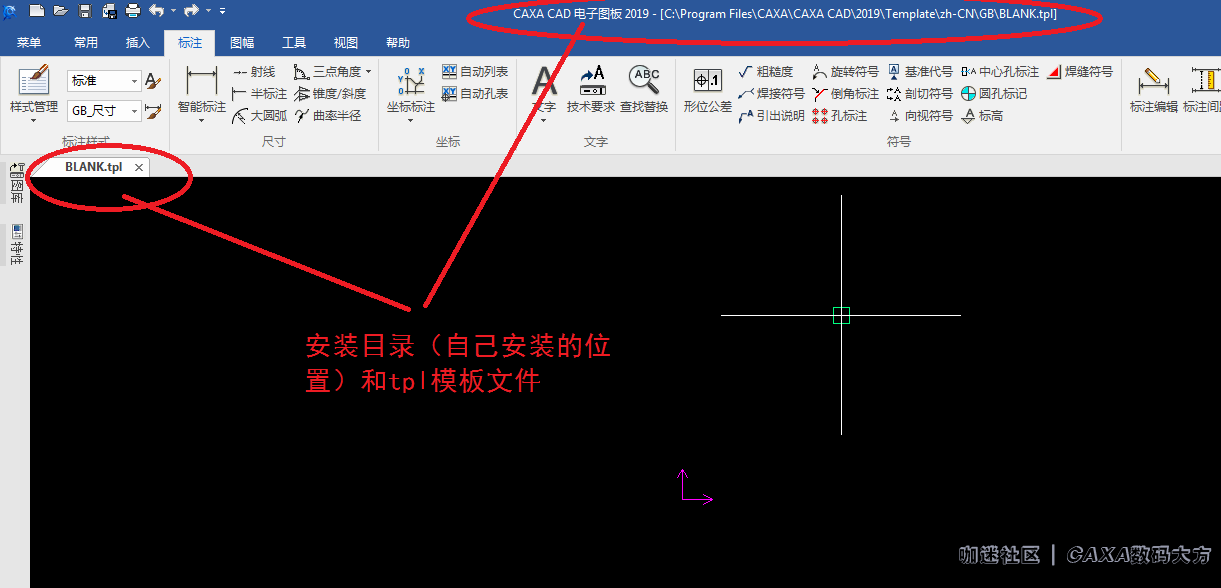The height and width of the screenshot is (588, 1221).
Task: Switch to the 图幅 ribbon tab
Action: pyautogui.click(x=242, y=43)
